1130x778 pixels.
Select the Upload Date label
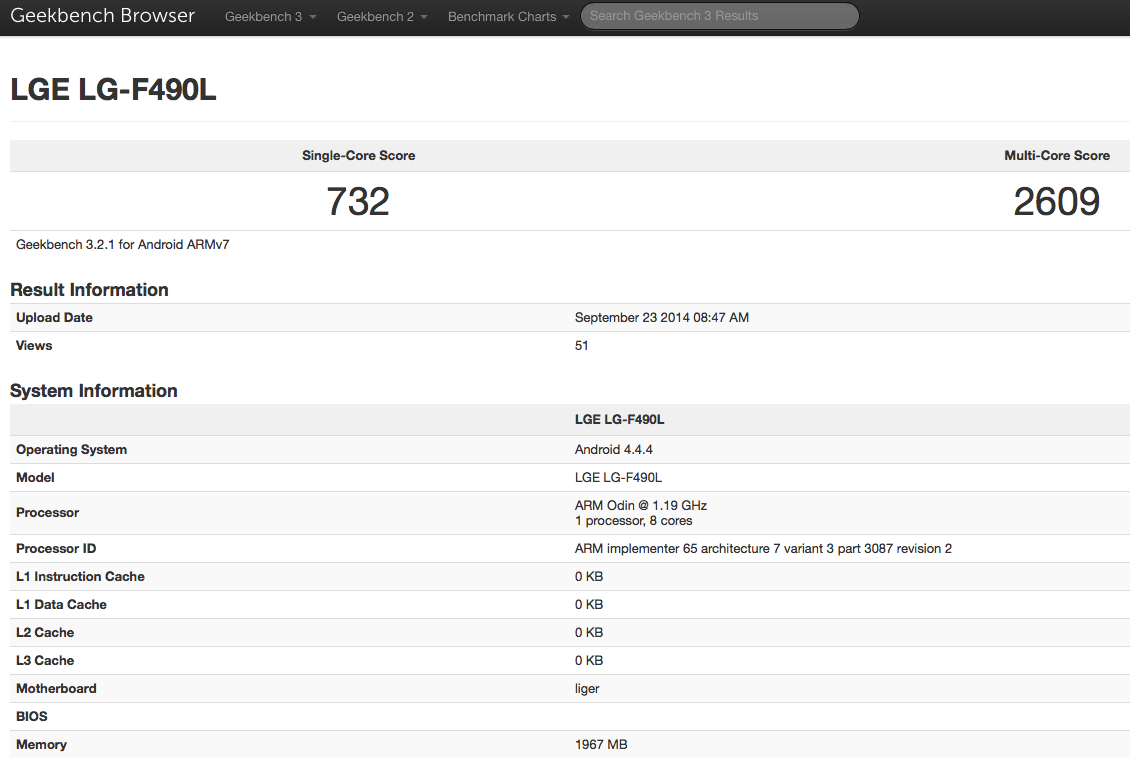click(x=54, y=318)
